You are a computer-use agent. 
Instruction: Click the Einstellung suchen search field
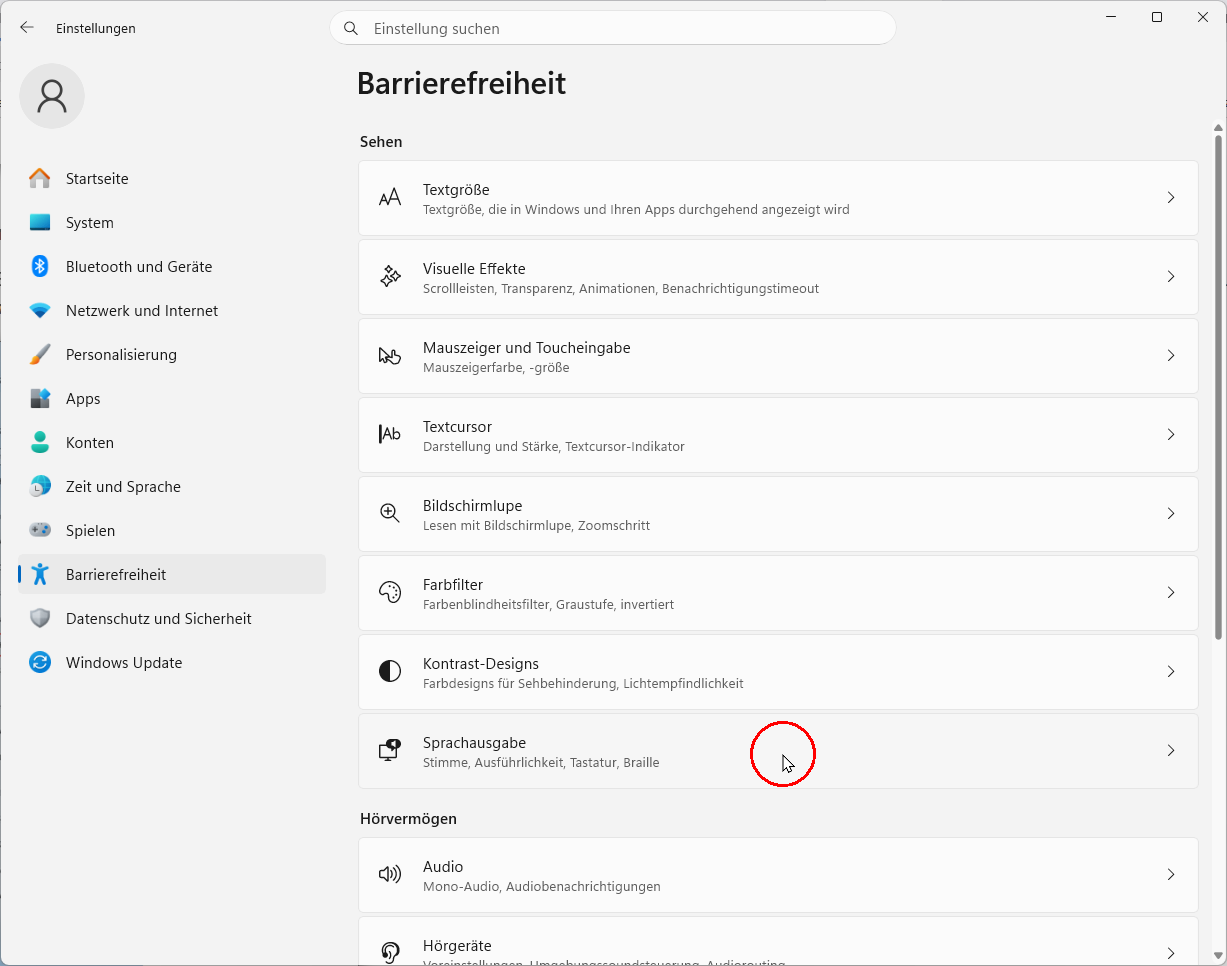[613, 28]
